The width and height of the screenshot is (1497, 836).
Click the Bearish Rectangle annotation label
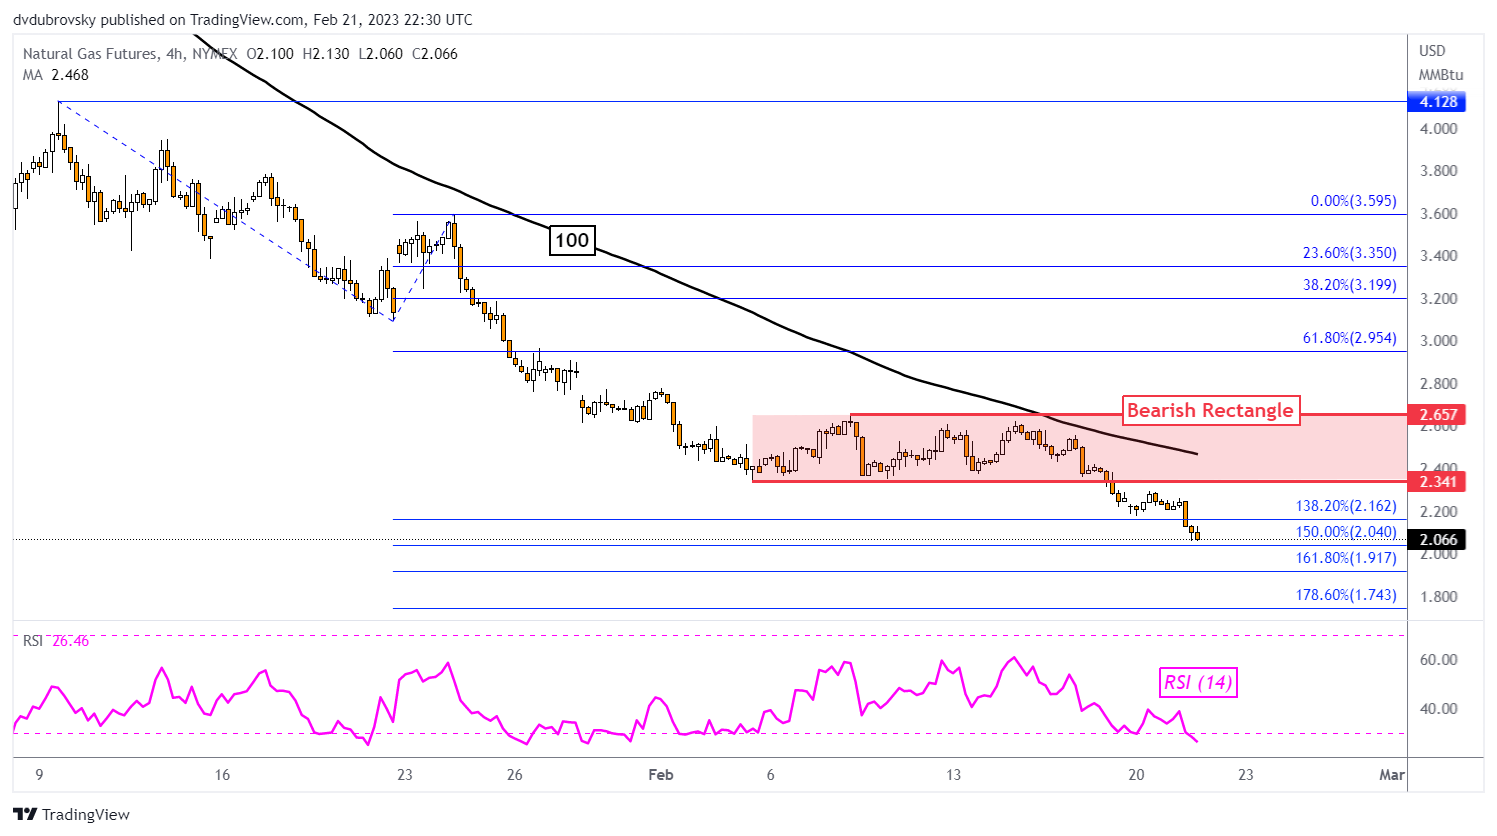point(1210,410)
